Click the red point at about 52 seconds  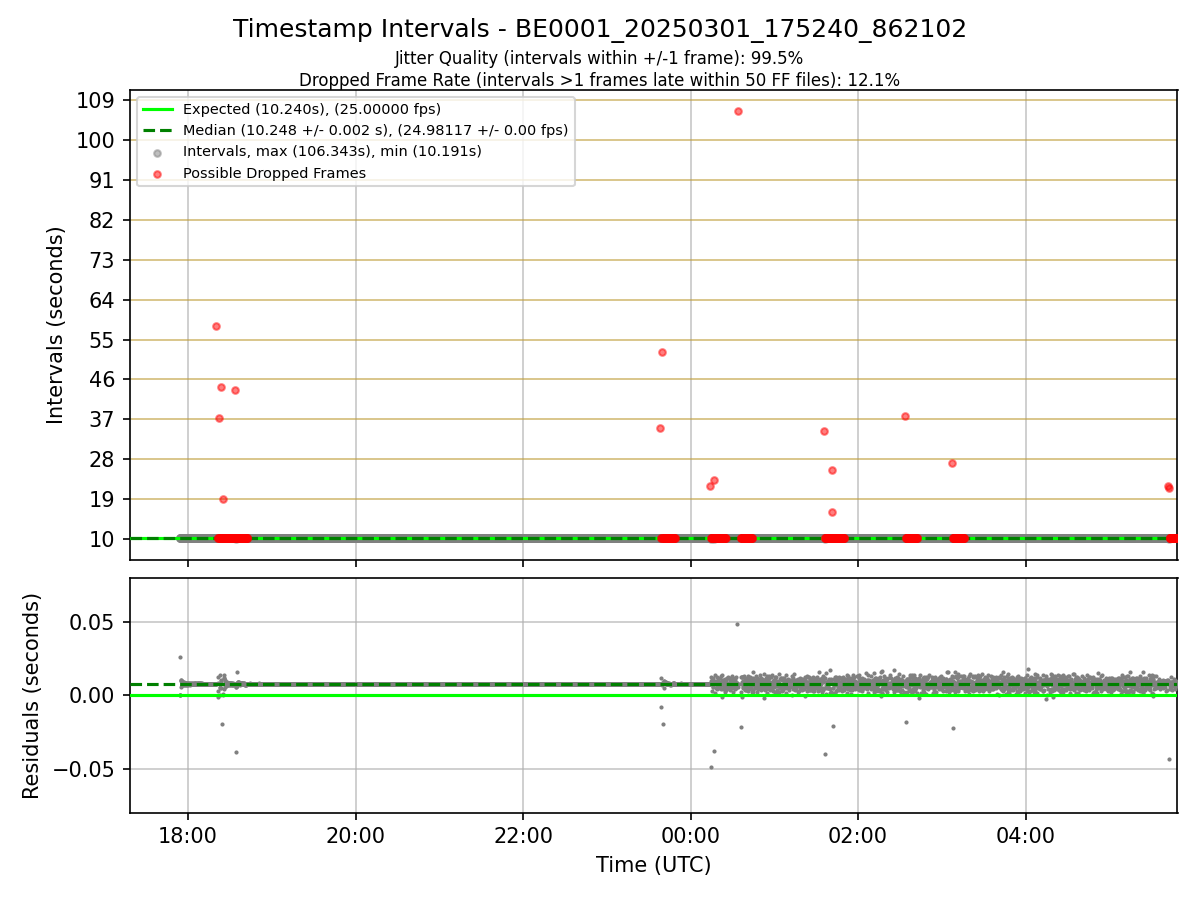662,352
